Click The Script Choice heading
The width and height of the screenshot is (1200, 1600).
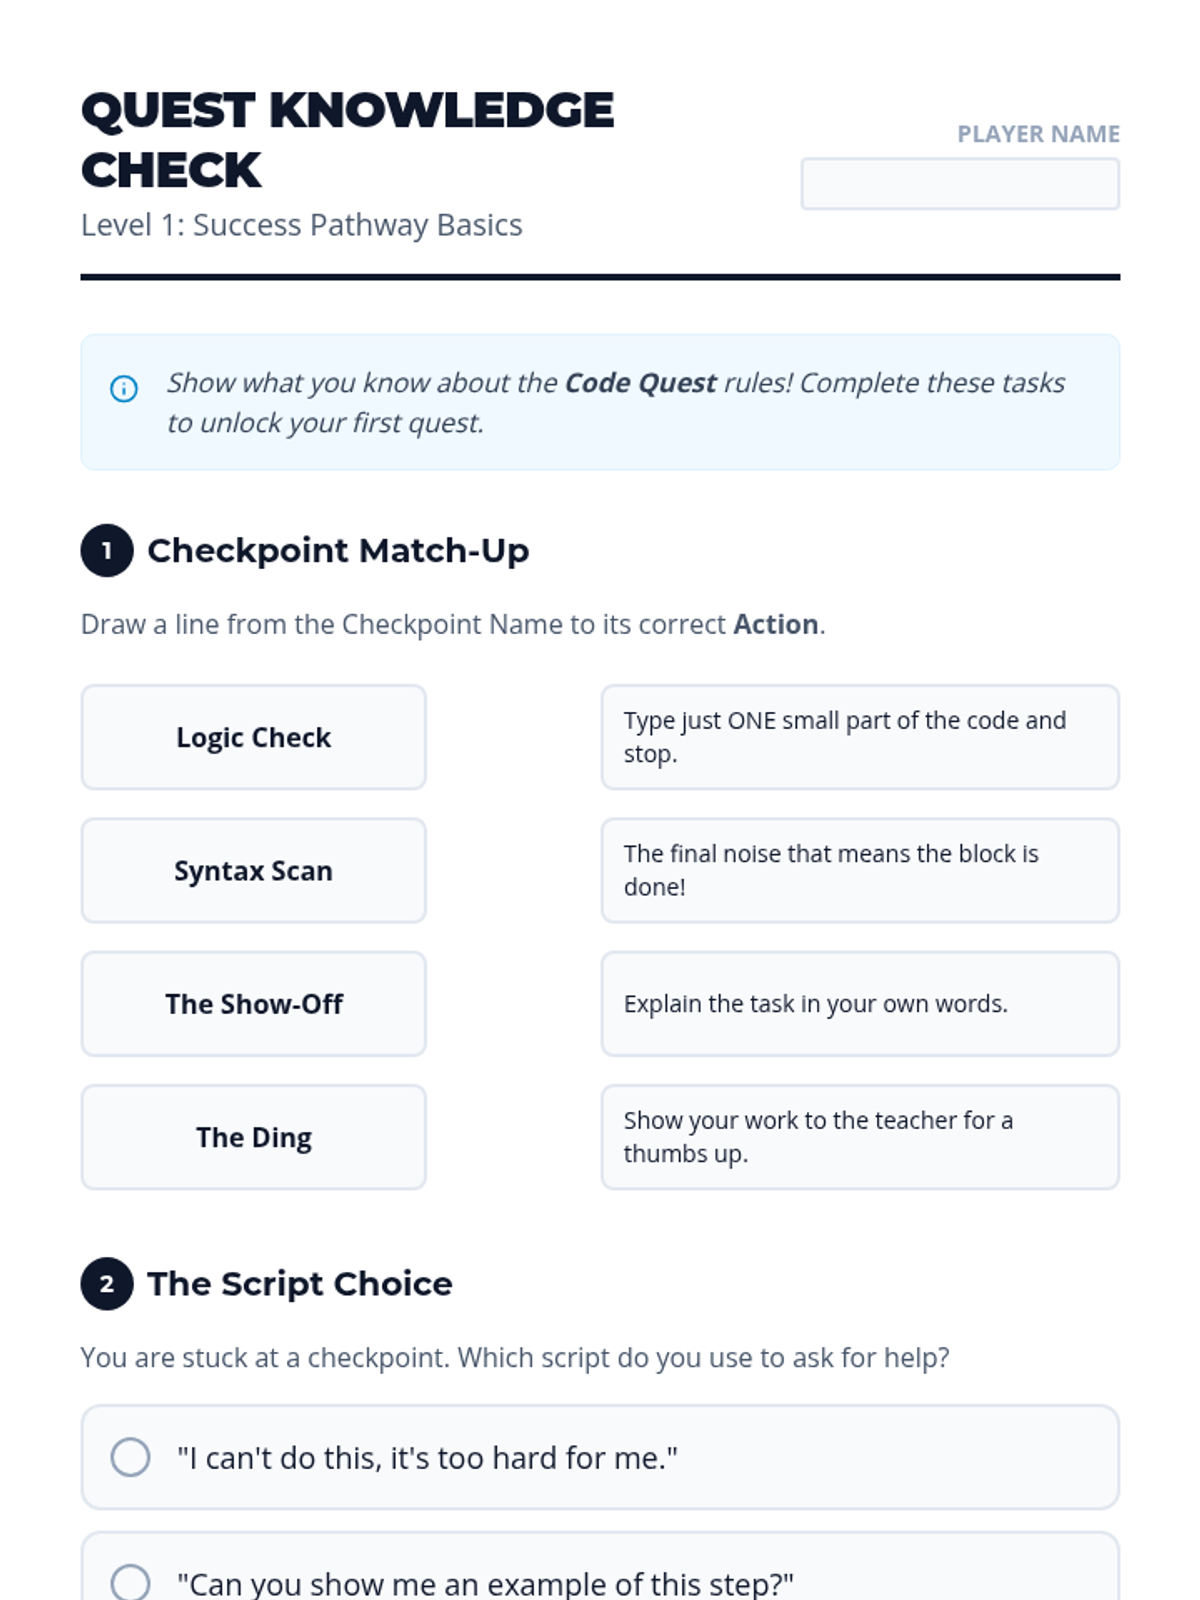tap(300, 1283)
